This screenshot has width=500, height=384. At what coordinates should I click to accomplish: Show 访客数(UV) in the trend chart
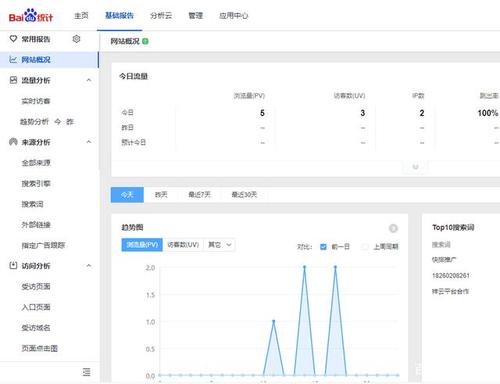pos(183,245)
